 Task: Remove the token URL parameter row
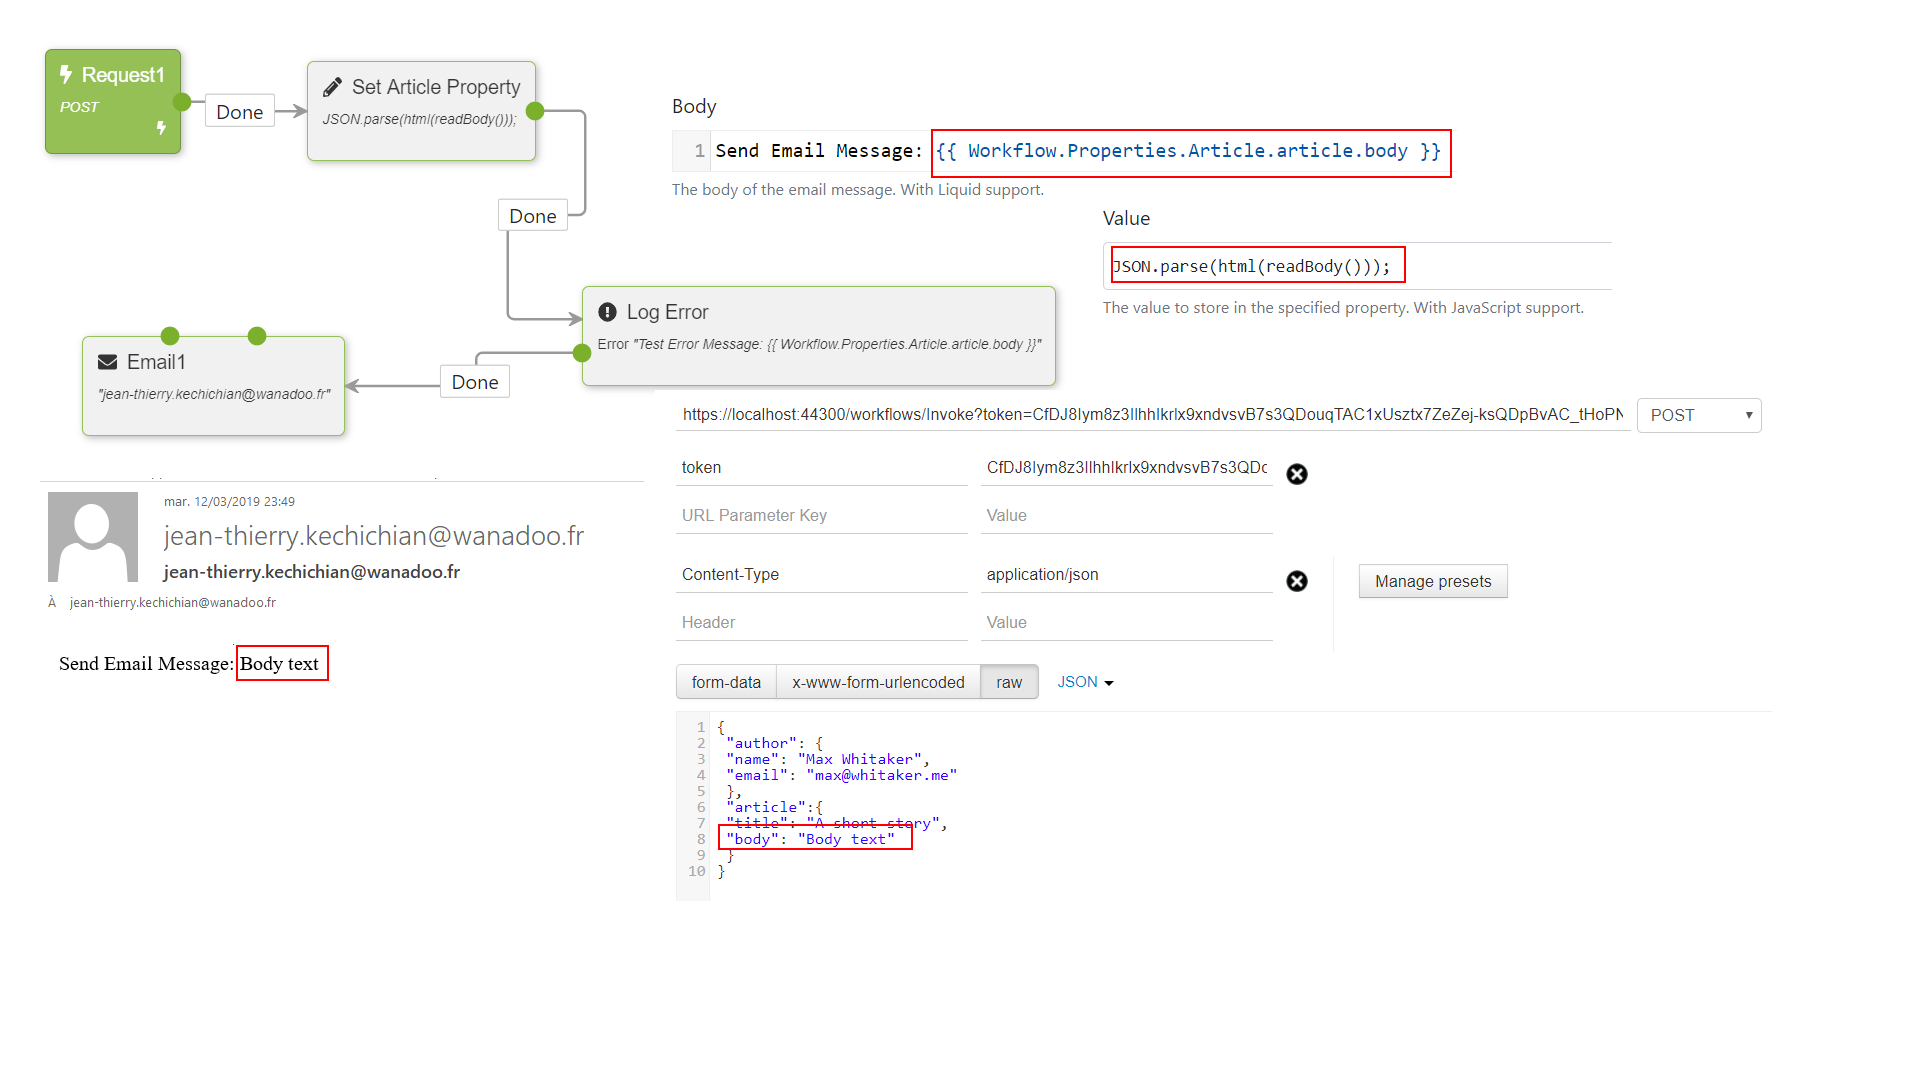pos(1297,474)
